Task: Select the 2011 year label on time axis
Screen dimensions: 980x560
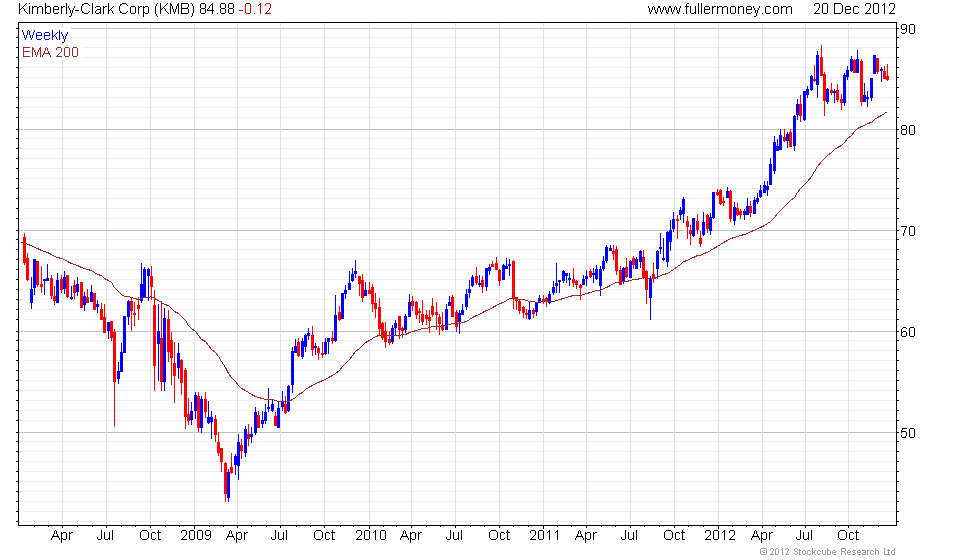Action: click(544, 536)
